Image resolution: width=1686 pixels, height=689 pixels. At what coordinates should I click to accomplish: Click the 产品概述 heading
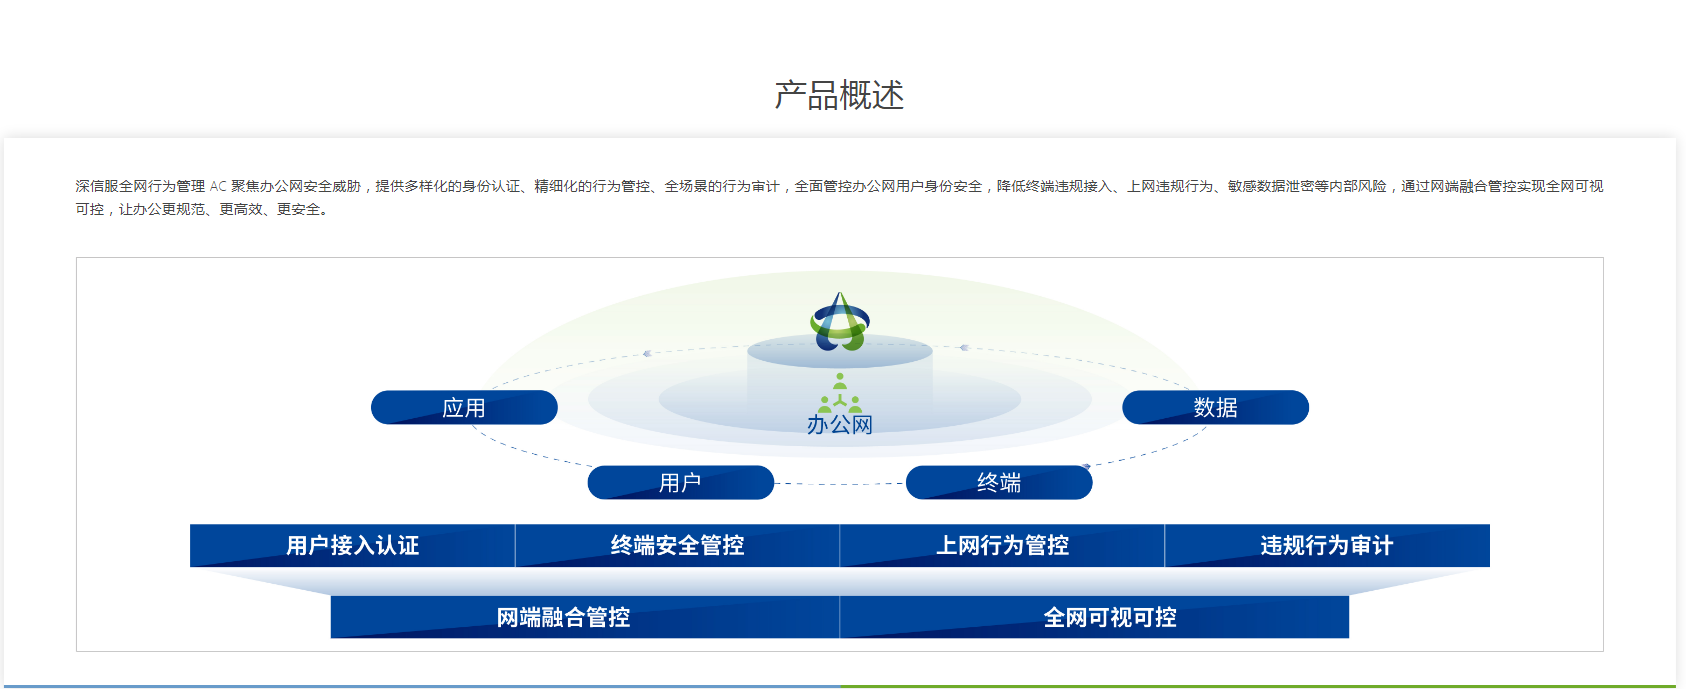(839, 96)
